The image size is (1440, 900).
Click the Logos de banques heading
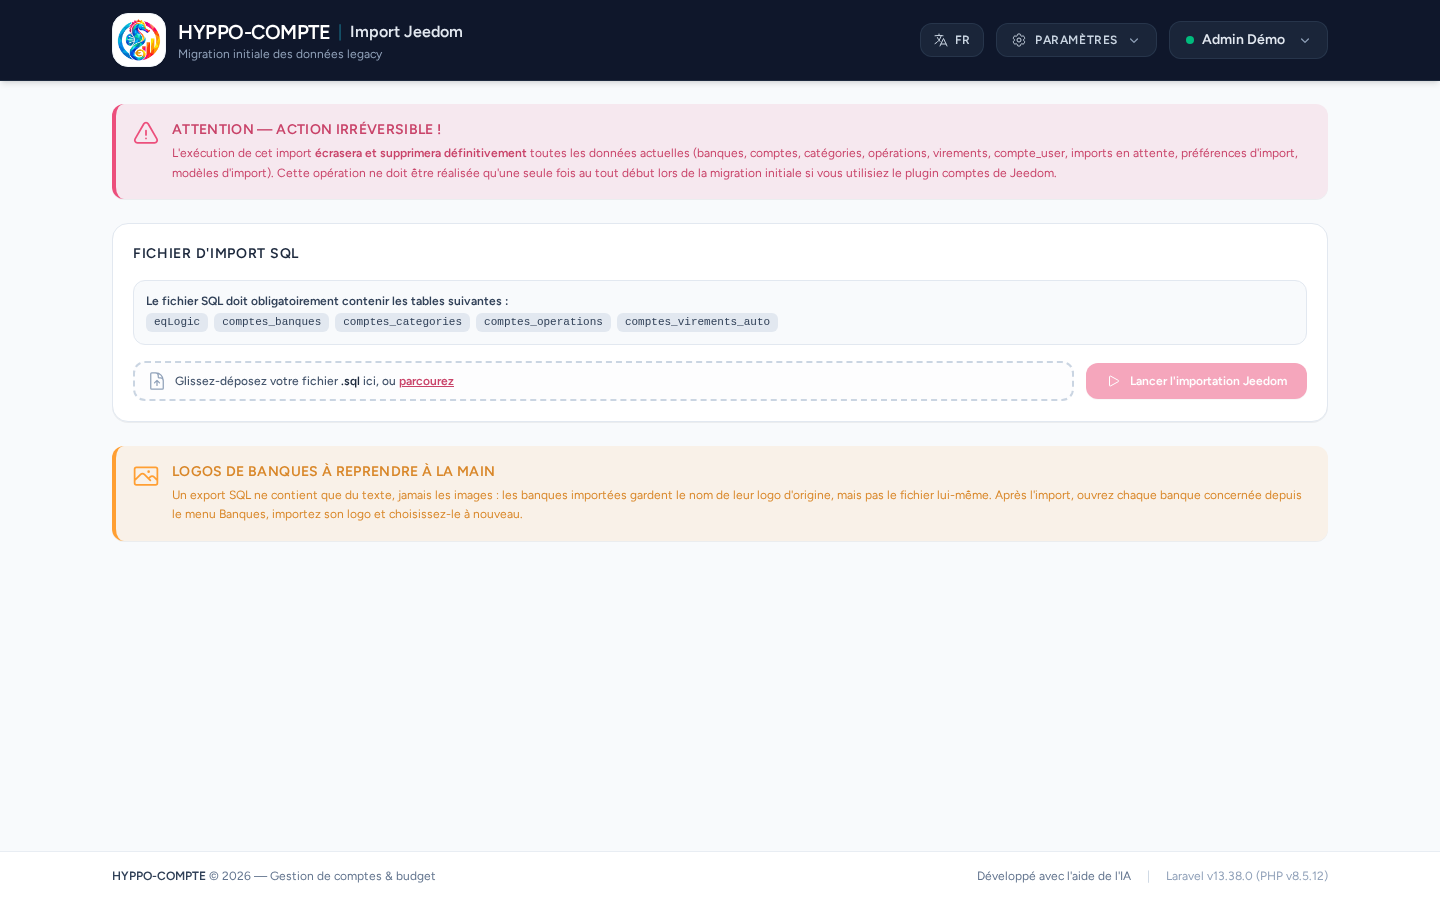pos(333,471)
